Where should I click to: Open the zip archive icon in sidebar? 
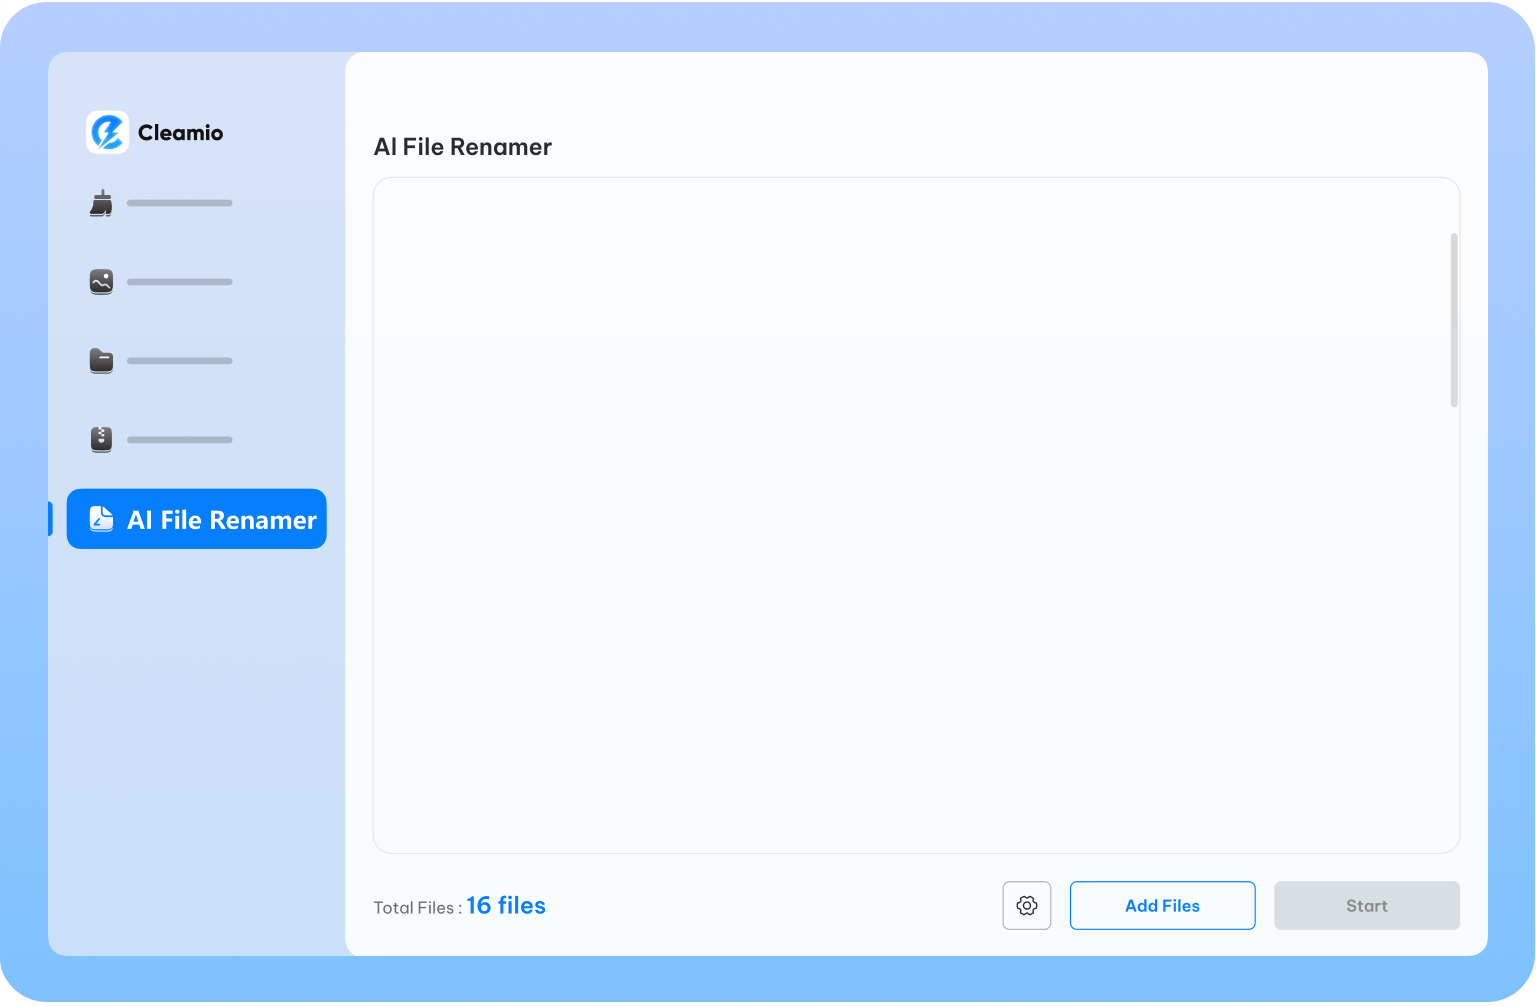coord(101,439)
